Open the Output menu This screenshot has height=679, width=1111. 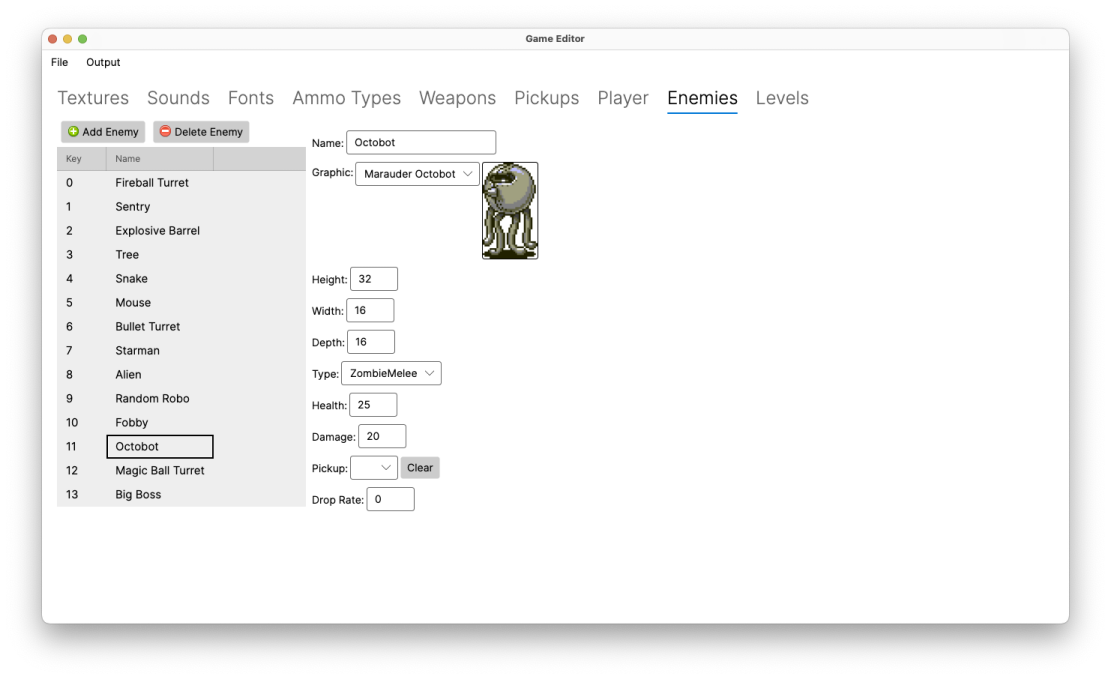tap(103, 62)
